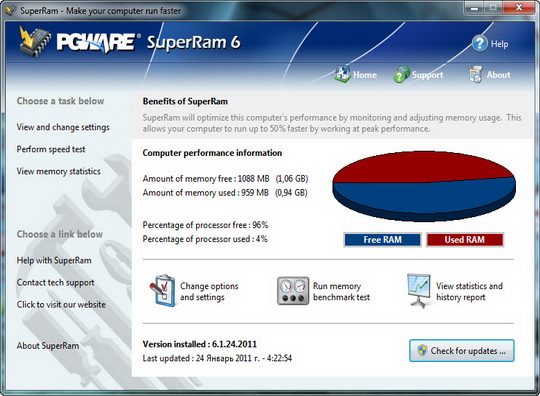The image size is (540, 396).
Task: Open the Help text link
Action: point(499,44)
